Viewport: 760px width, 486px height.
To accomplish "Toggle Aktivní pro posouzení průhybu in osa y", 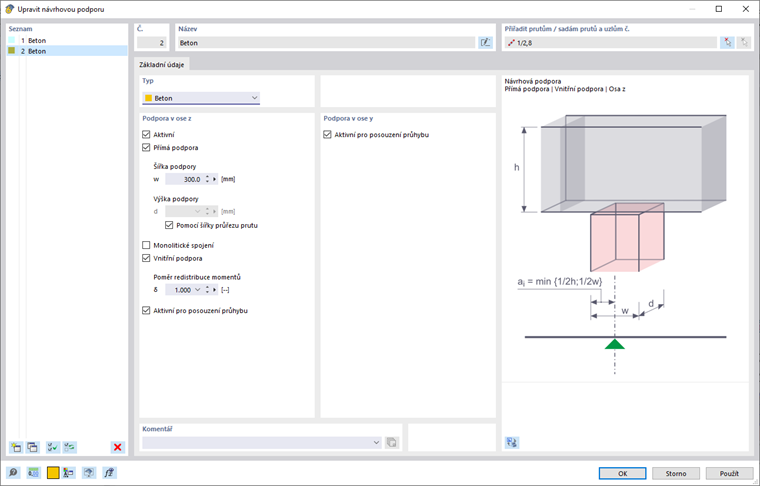I will [x=327, y=134].
